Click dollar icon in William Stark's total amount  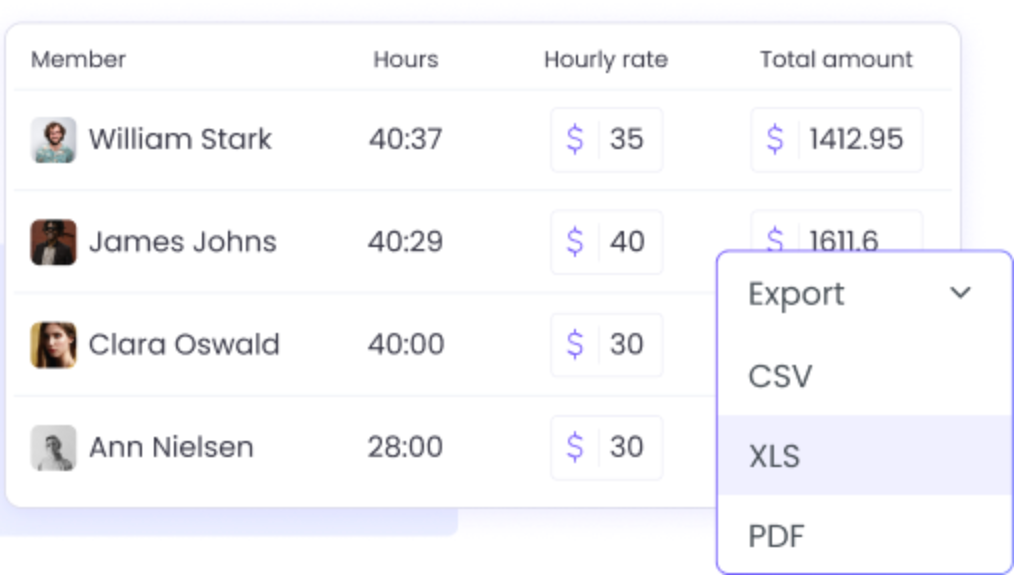click(x=775, y=139)
